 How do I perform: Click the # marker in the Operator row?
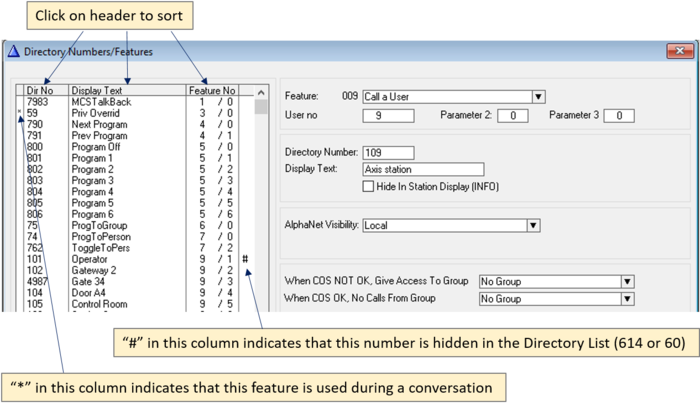tap(245, 259)
